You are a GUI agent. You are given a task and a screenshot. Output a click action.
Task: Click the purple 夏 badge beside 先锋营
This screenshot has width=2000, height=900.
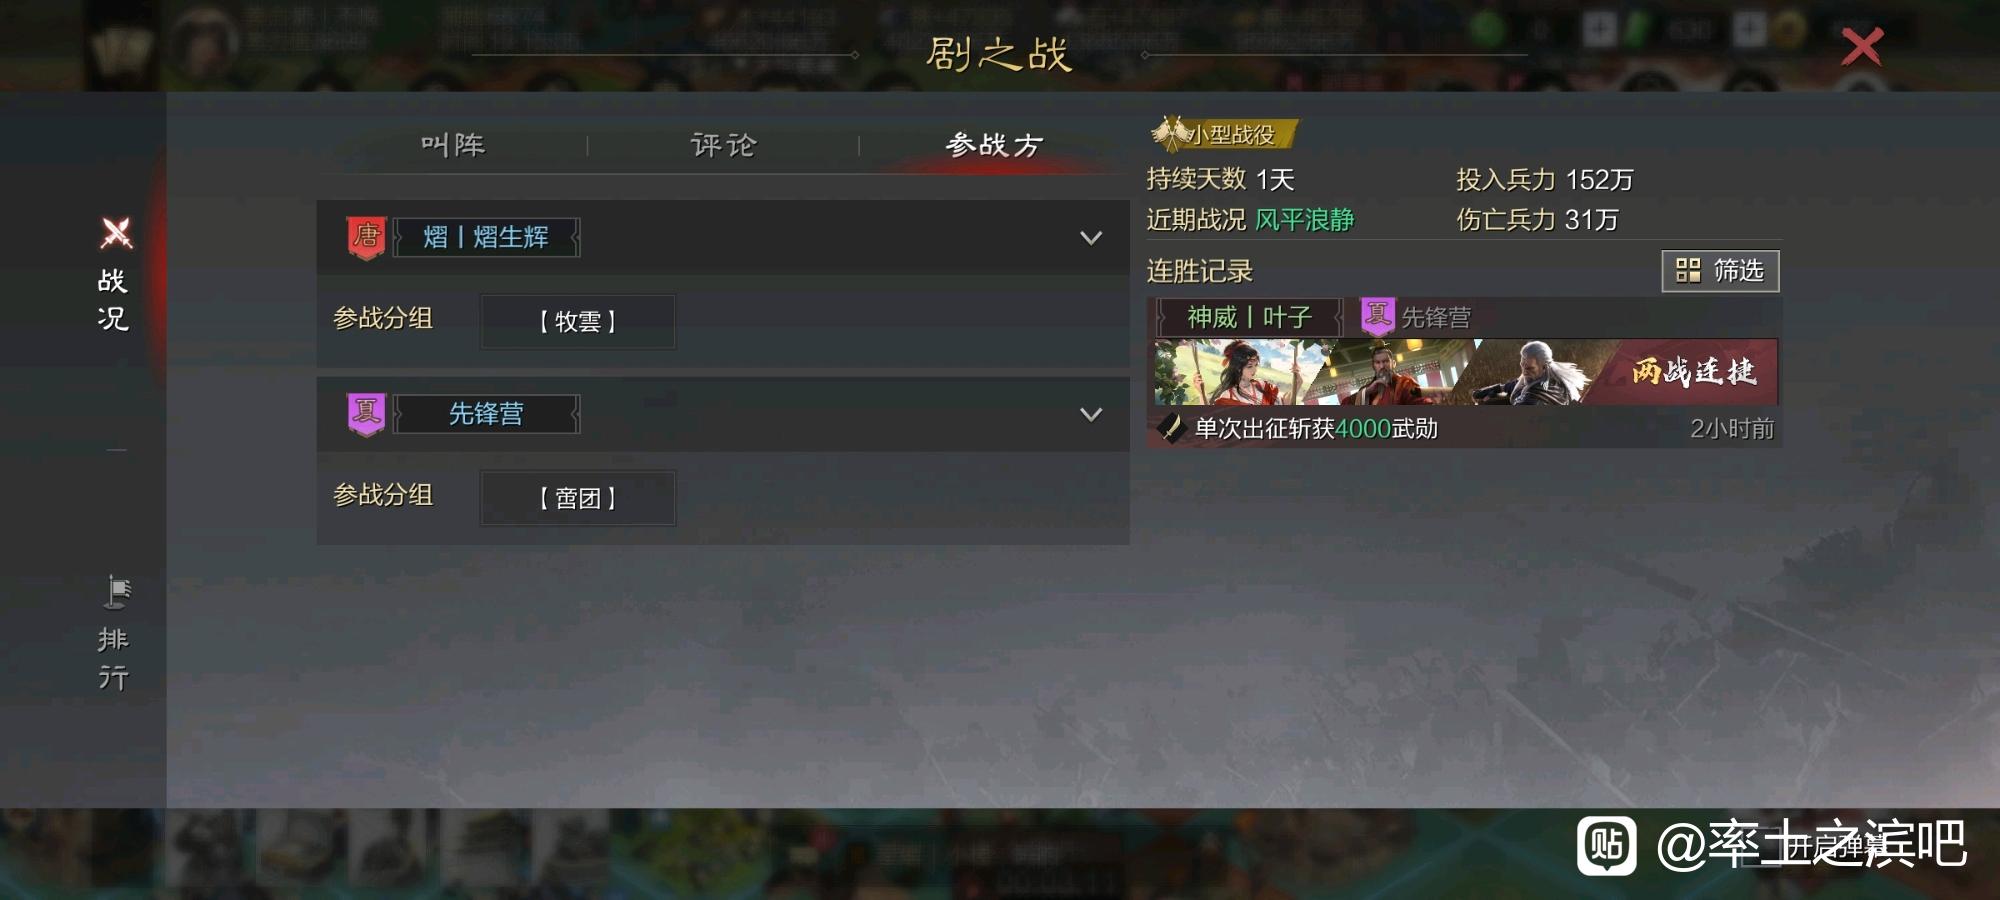coord(366,414)
